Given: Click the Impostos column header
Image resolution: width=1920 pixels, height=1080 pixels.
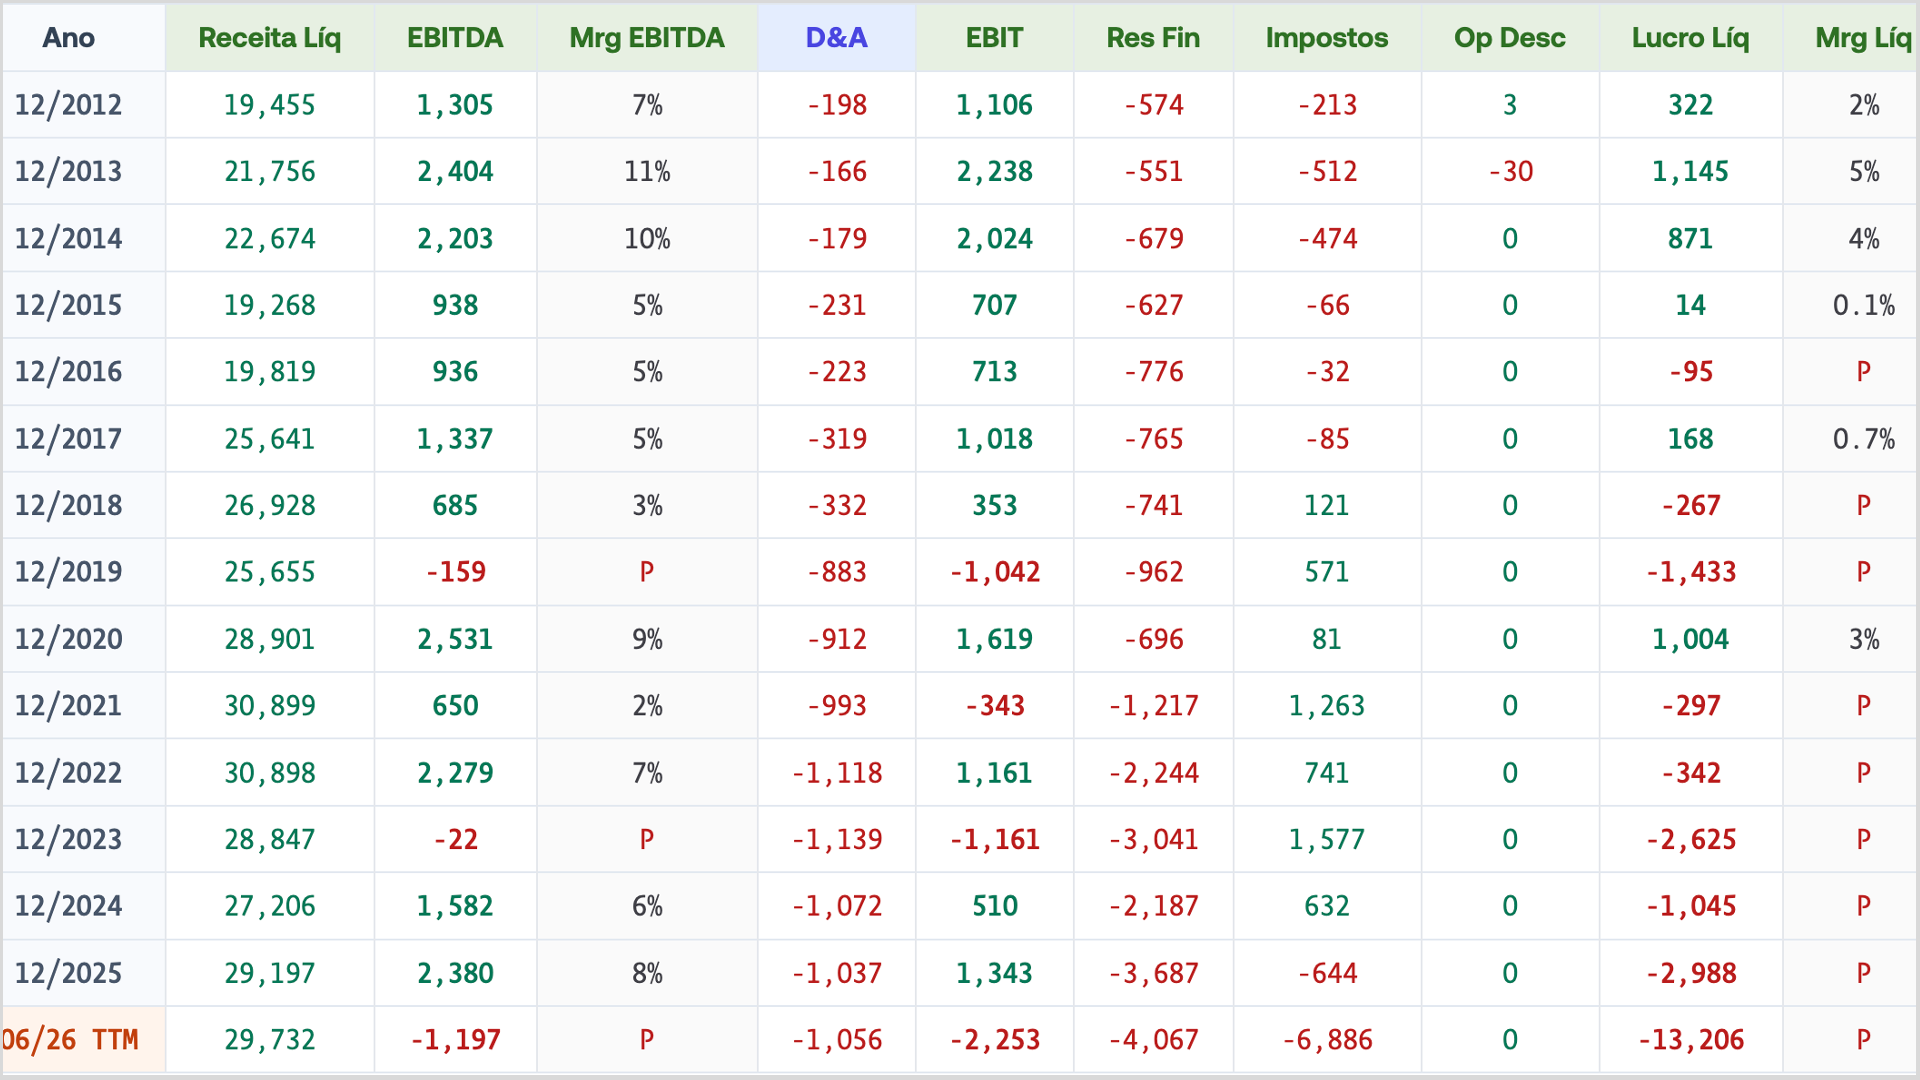Looking at the screenshot, I should (1327, 38).
